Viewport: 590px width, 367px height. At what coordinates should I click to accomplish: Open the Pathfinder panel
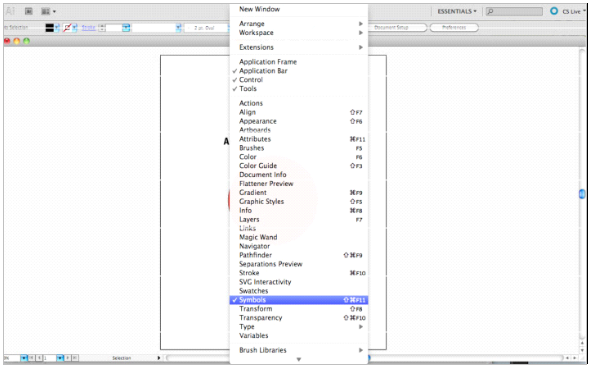[x=299, y=255]
